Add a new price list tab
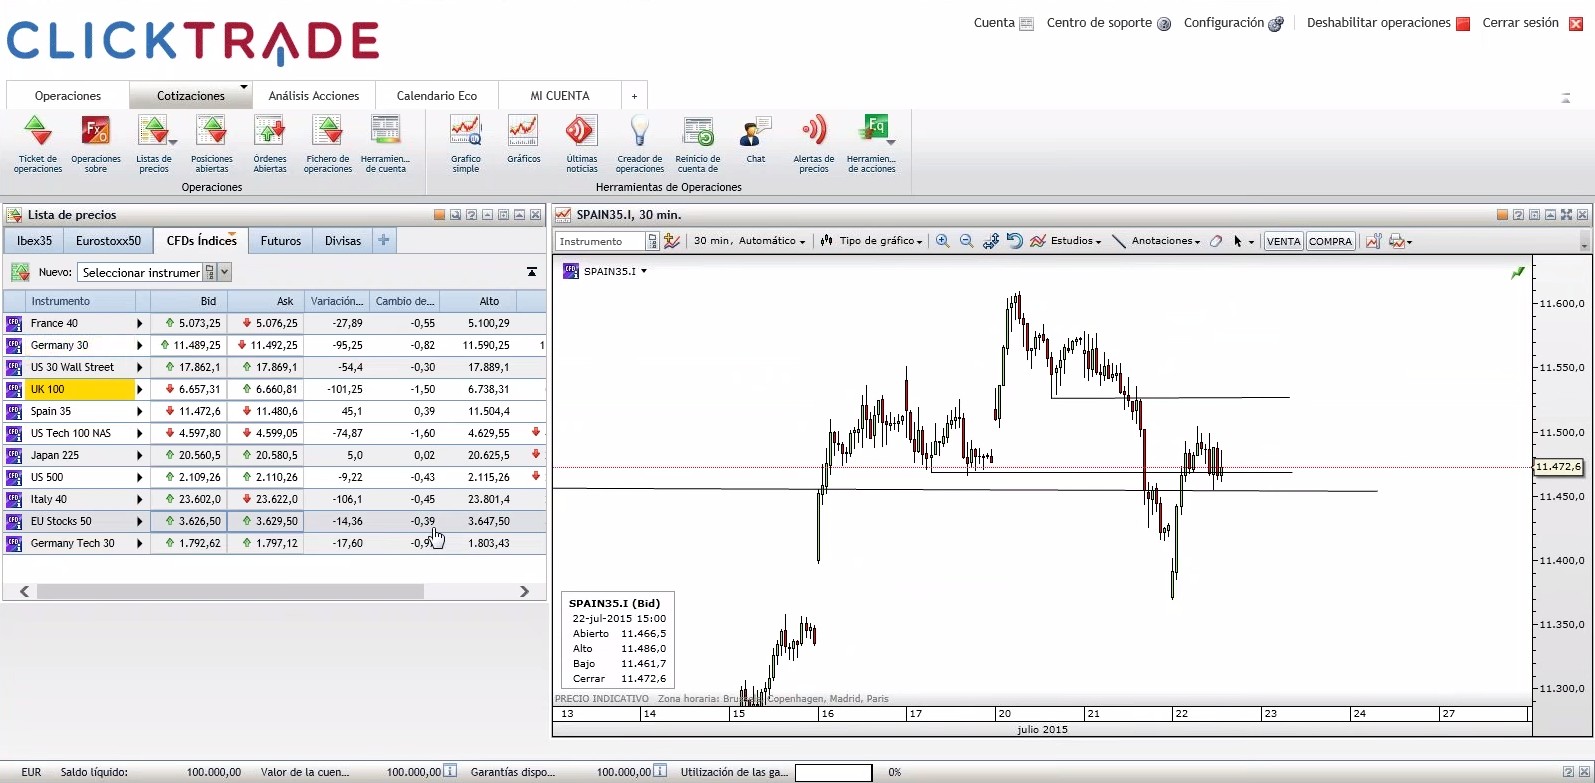Viewport: 1595px width, 783px height. (x=383, y=241)
